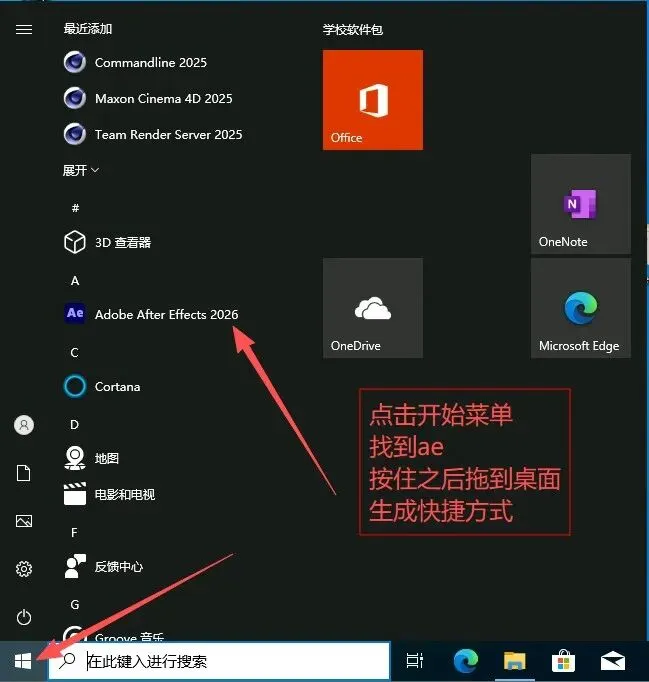The height and width of the screenshot is (682, 649).
Task: Open 反馈中心 feedback hub
Action: point(103,566)
